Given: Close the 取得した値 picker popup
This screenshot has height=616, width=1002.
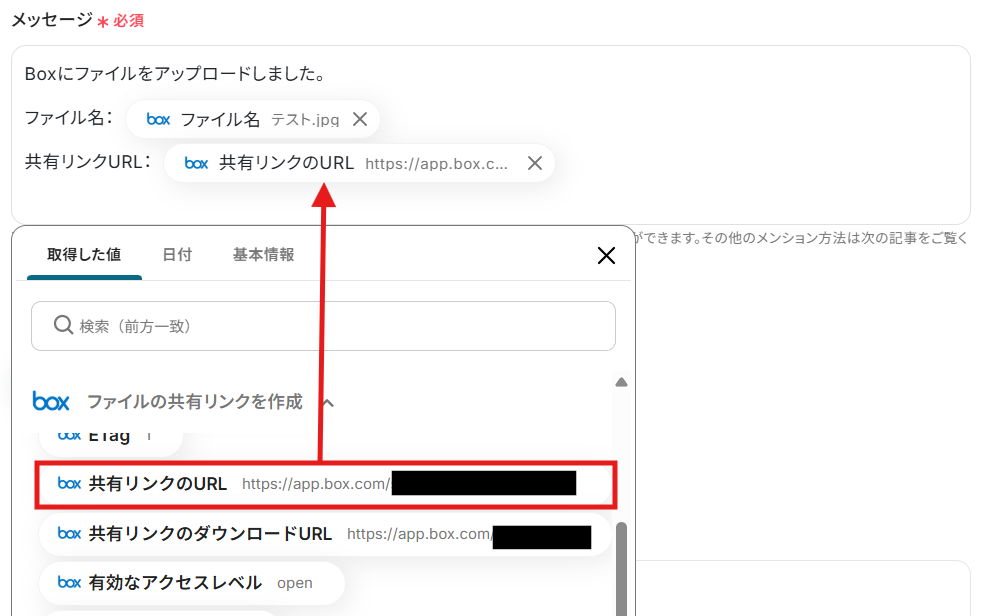Looking at the screenshot, I should (x=606, y=256).
